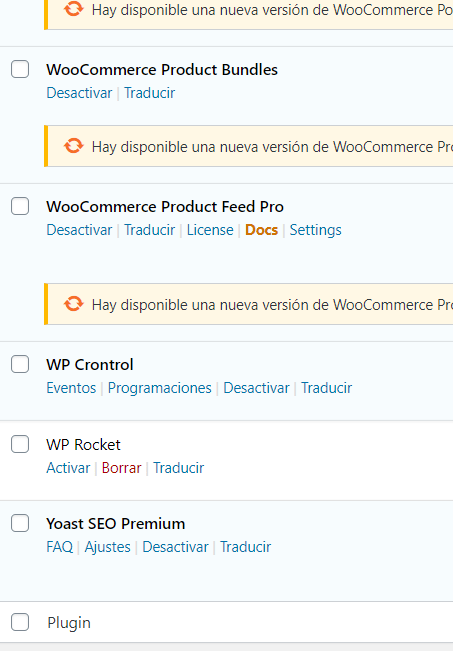Click update icon above WooCommerce Product Bundles
The width and height of the screenshot is (453, 651).
pyautogui.click(x=73, y=9)
